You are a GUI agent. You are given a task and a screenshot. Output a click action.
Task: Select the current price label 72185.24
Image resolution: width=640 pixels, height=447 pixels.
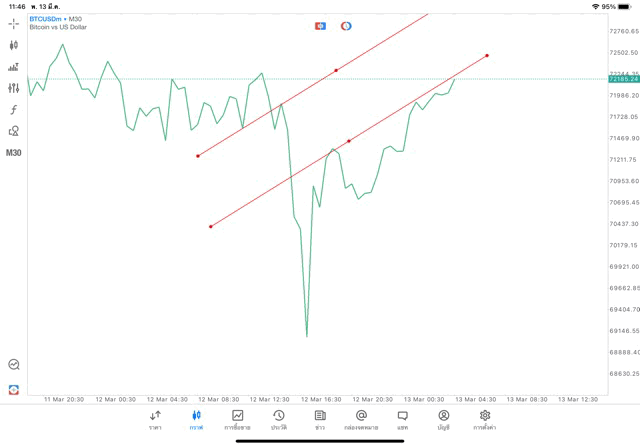pos(624,79)
